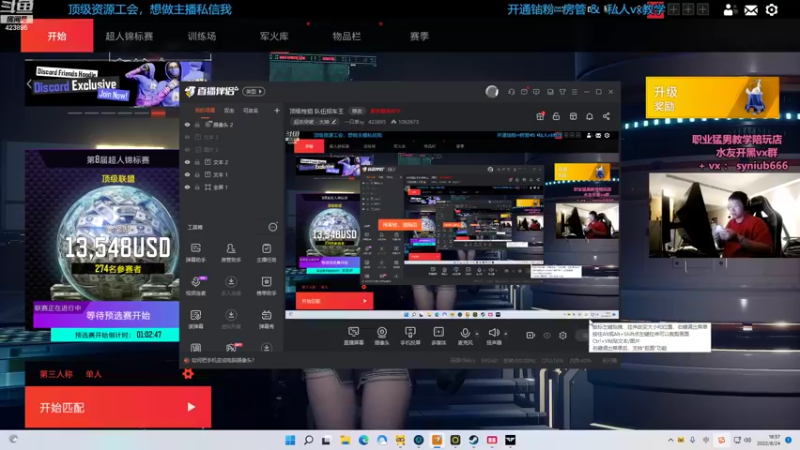
Task: Open the 读弹幕 tool
Action: pyautogui.click(x=196, y=319)
